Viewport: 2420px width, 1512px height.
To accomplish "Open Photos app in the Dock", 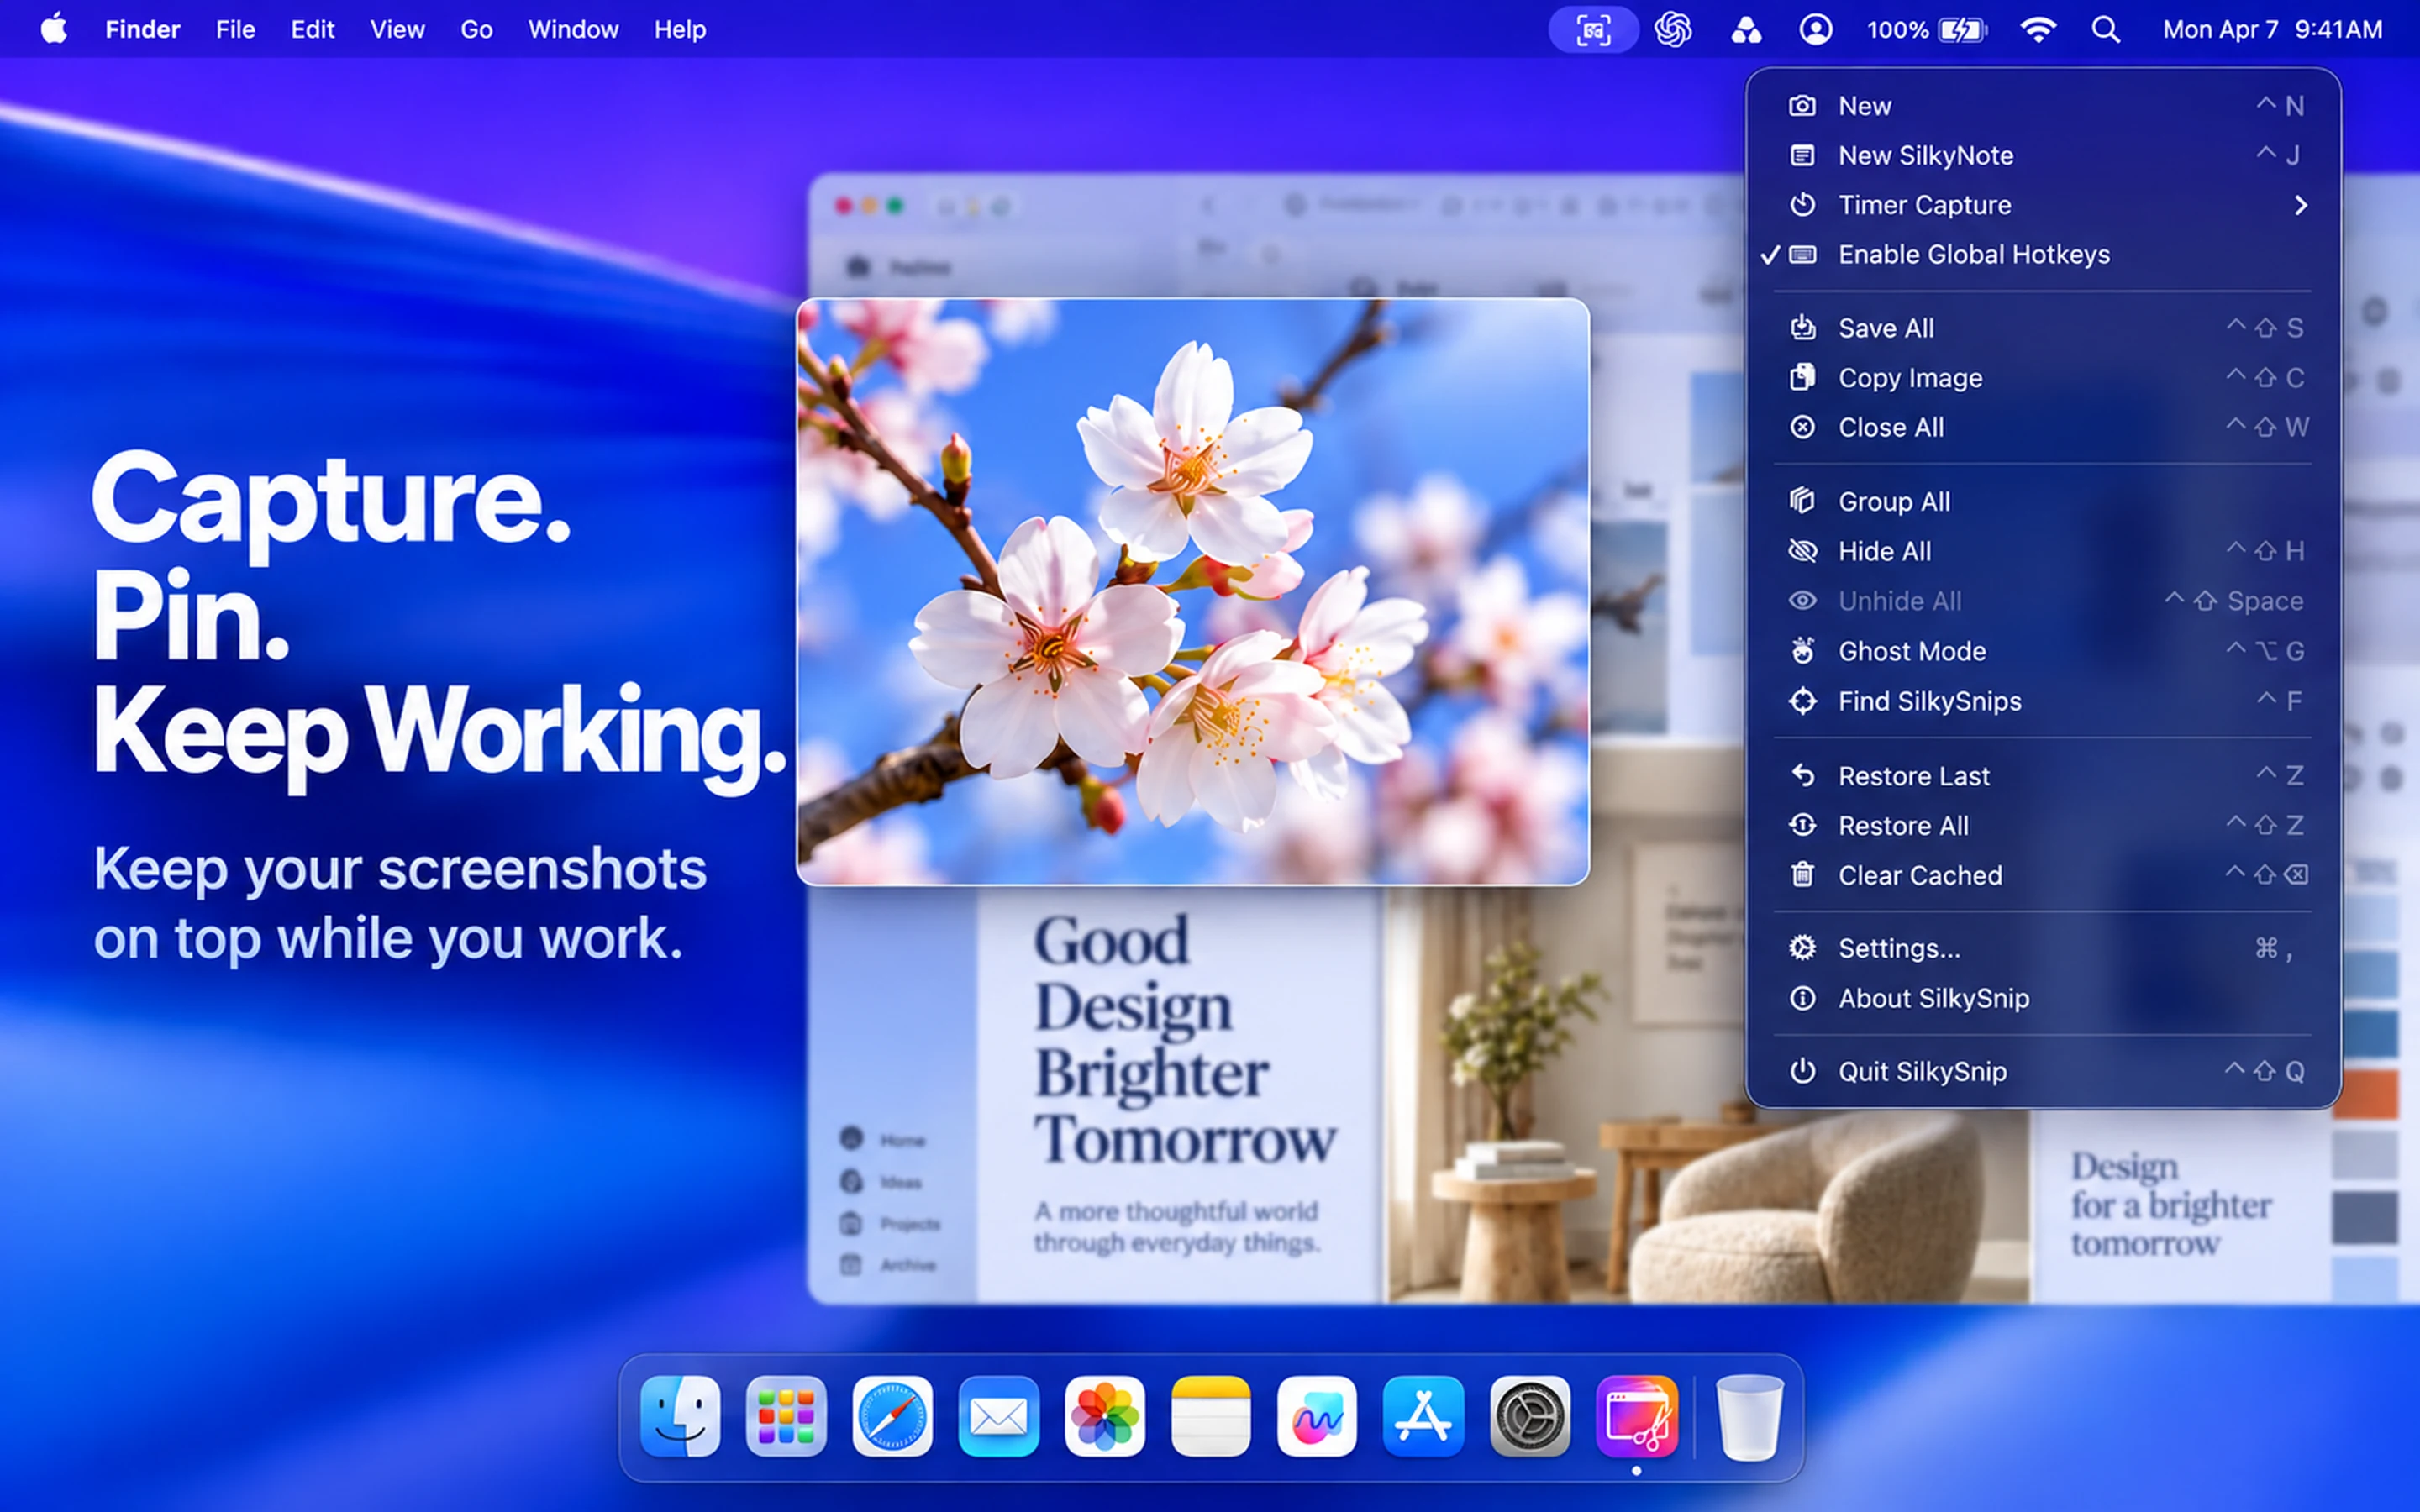I will click(1104, 1417).
